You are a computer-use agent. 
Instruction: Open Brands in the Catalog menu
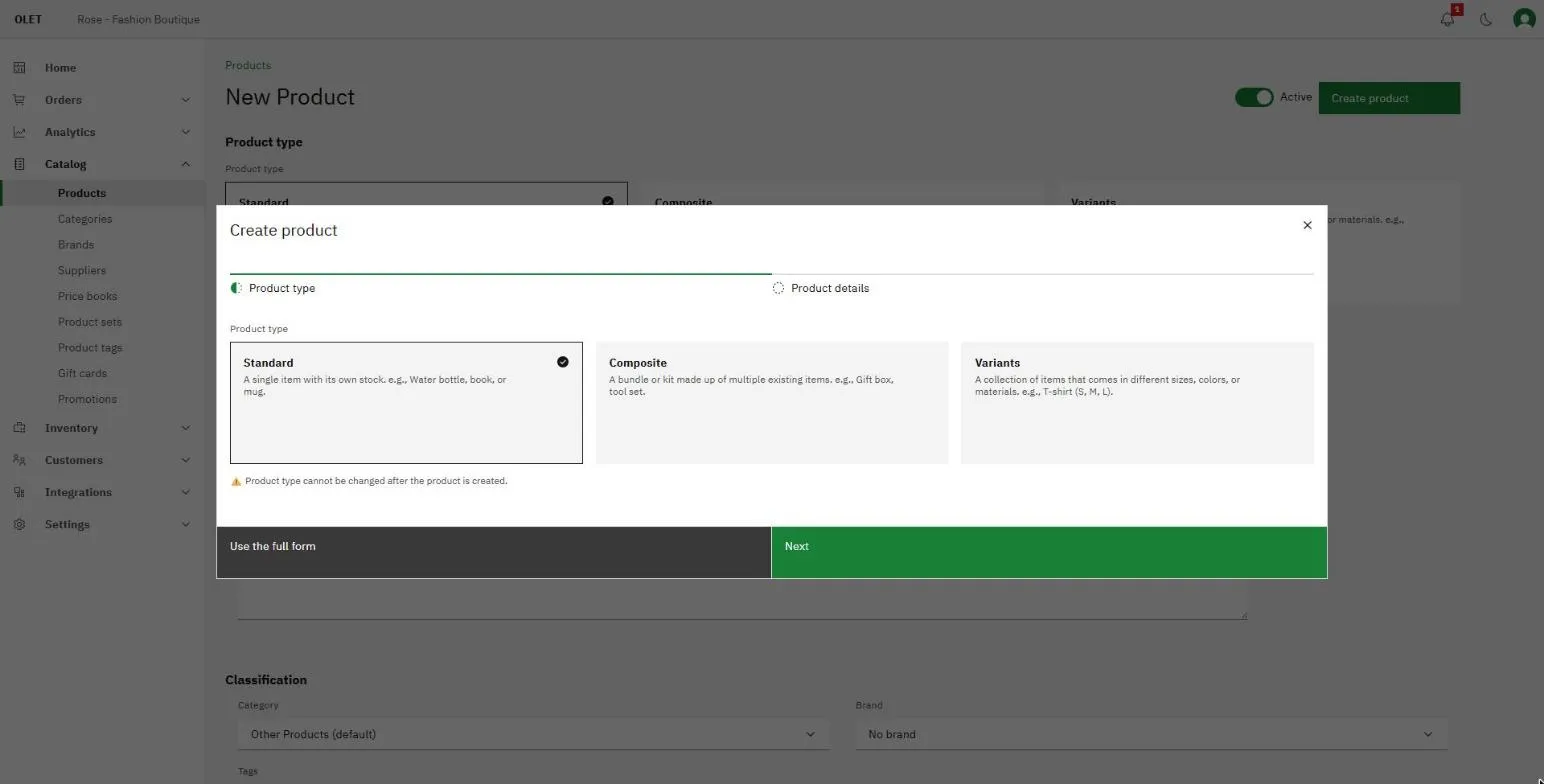tap(76, 245)
